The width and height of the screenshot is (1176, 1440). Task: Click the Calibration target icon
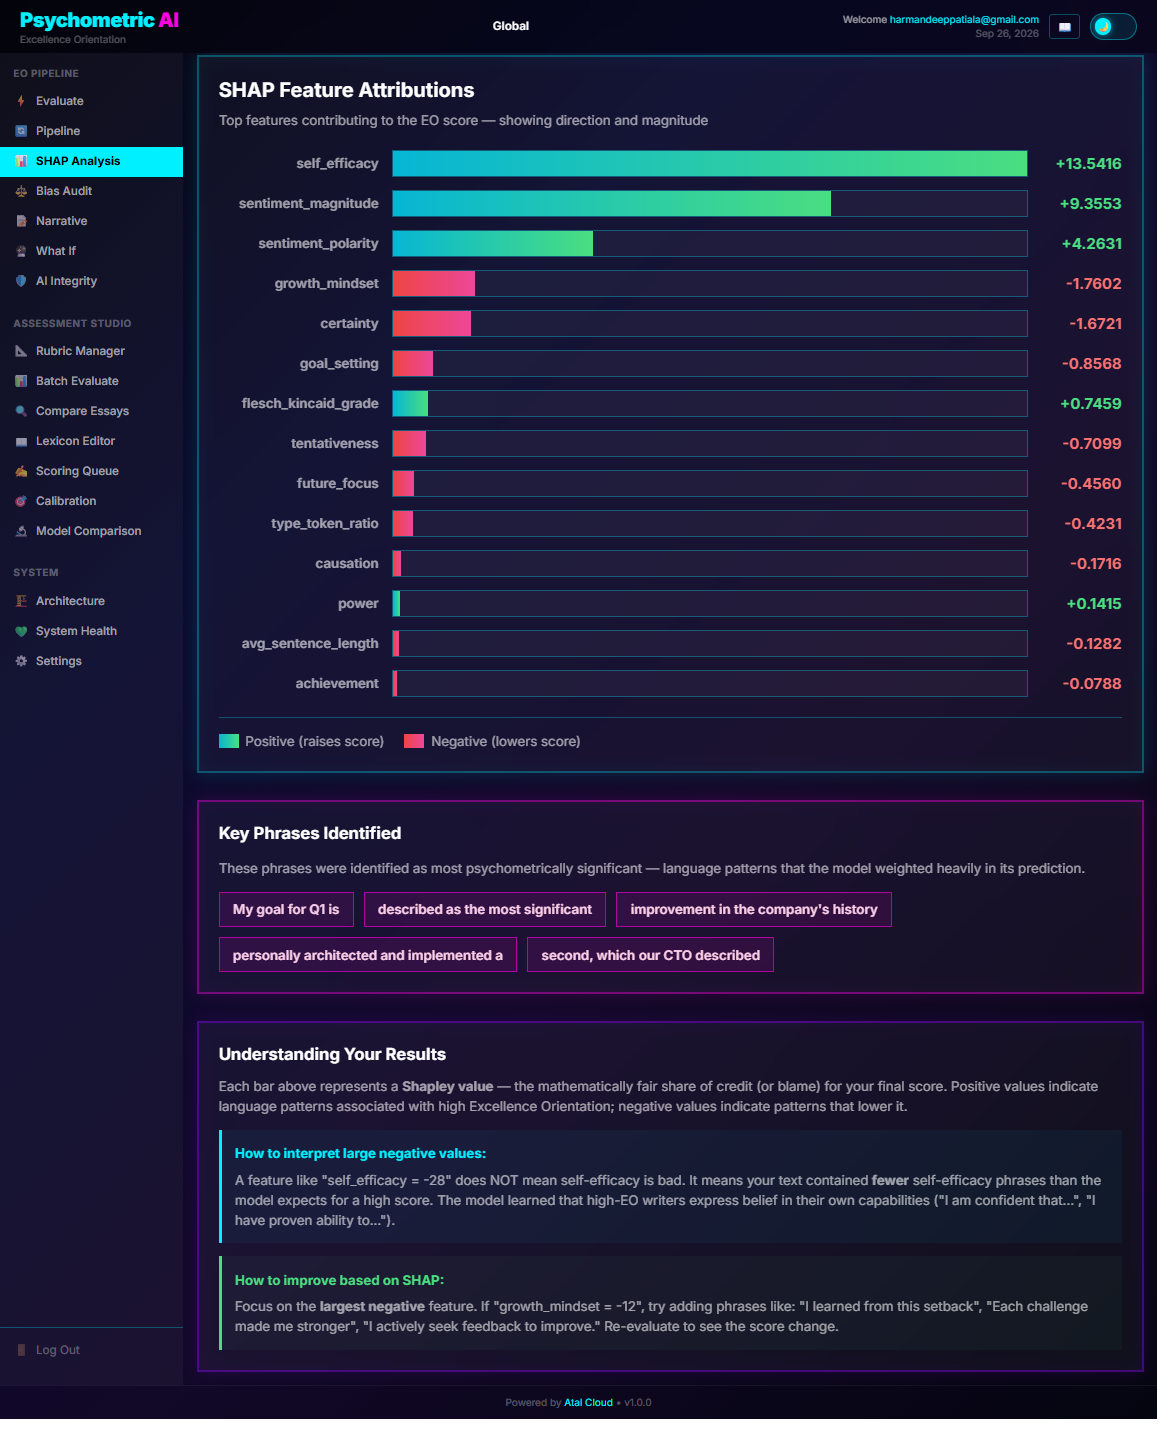click(x=21, y=501)
